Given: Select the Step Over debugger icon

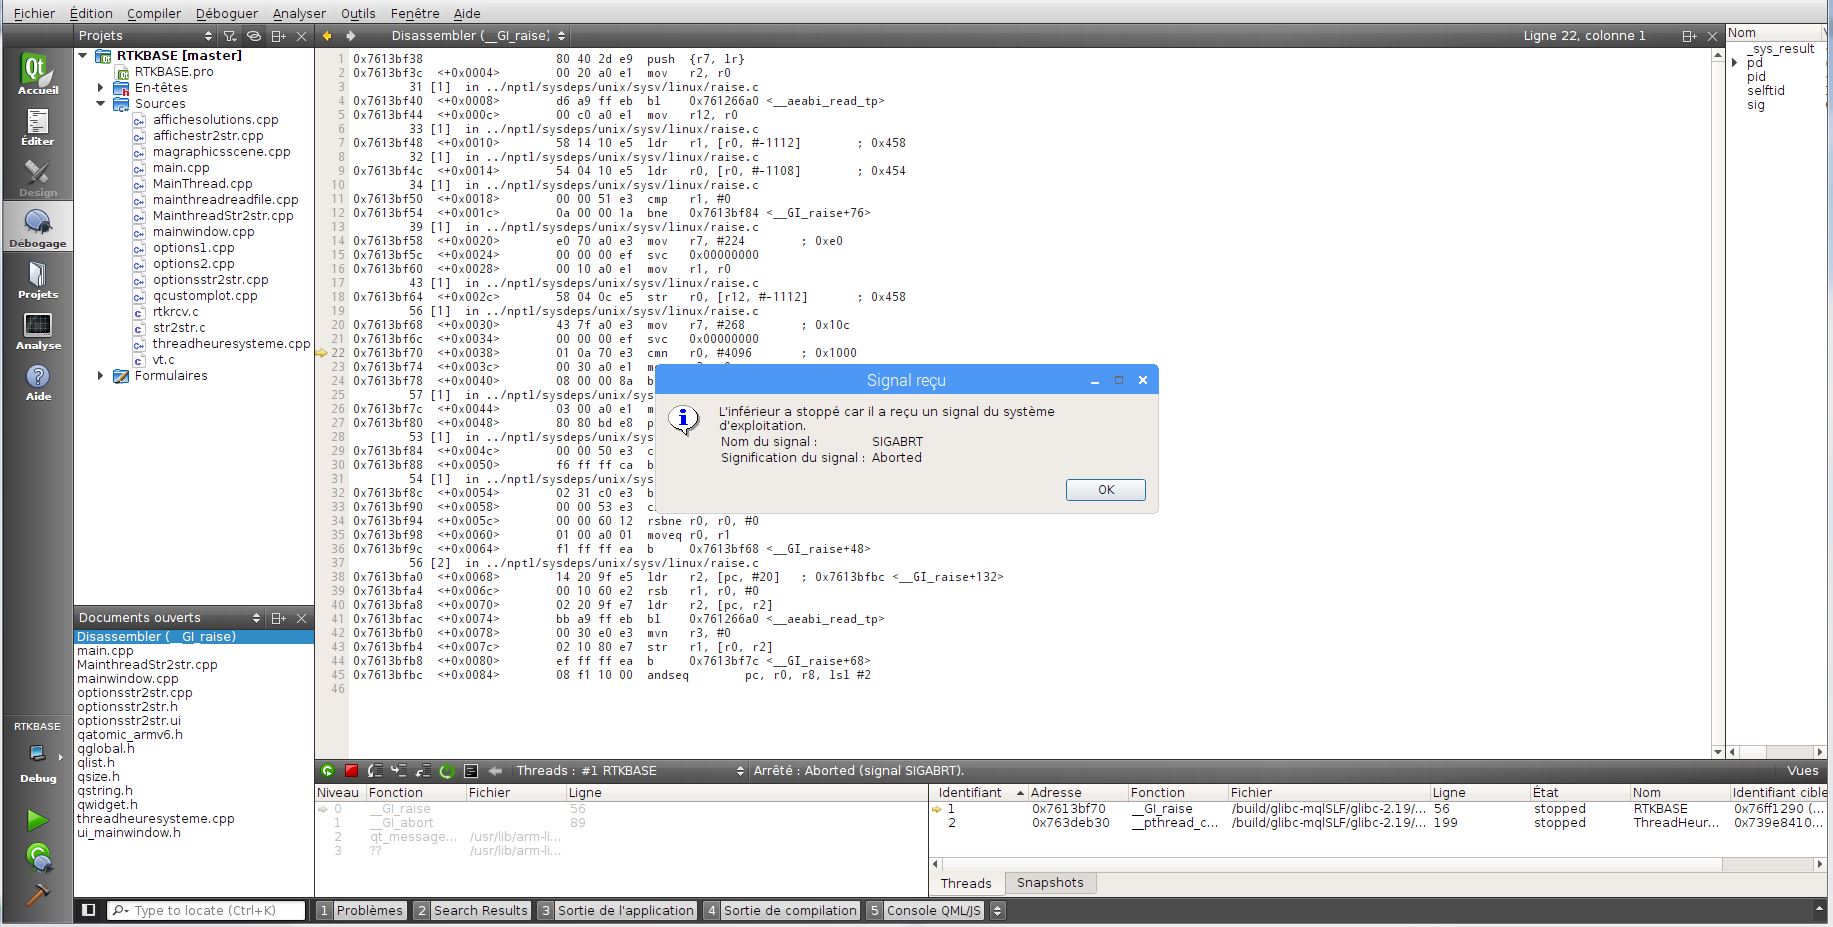Looking at the screenshot, I should point(375,770).
